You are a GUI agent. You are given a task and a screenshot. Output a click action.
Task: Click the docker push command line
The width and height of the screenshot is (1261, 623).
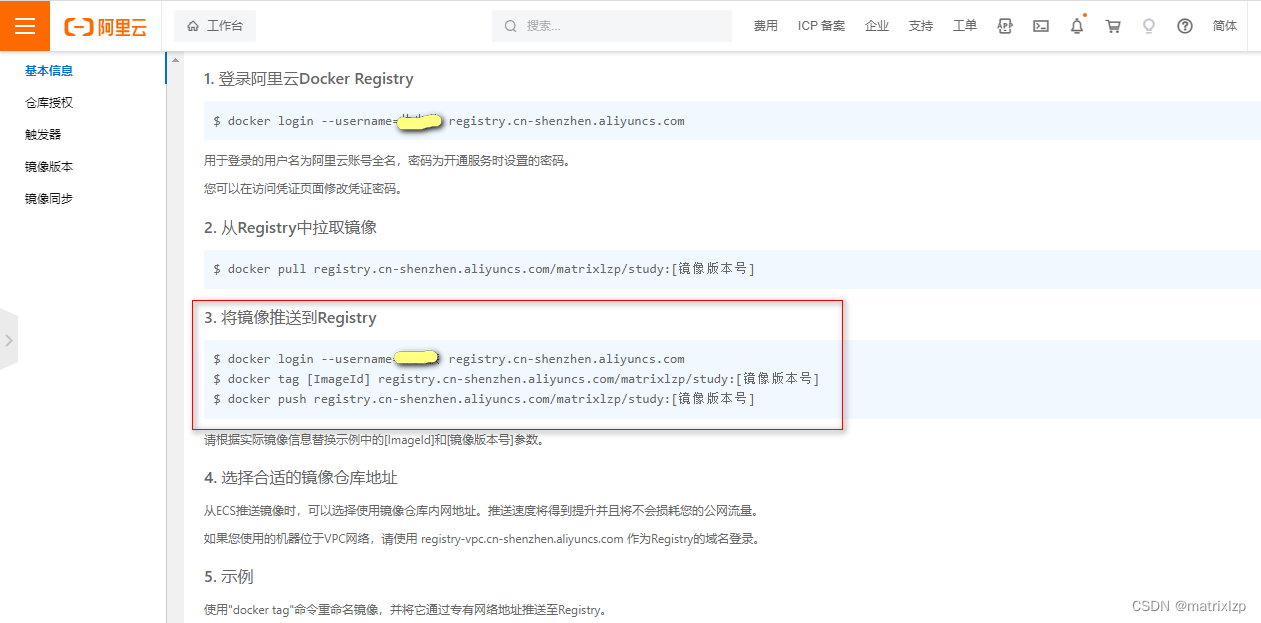[484, 399]
